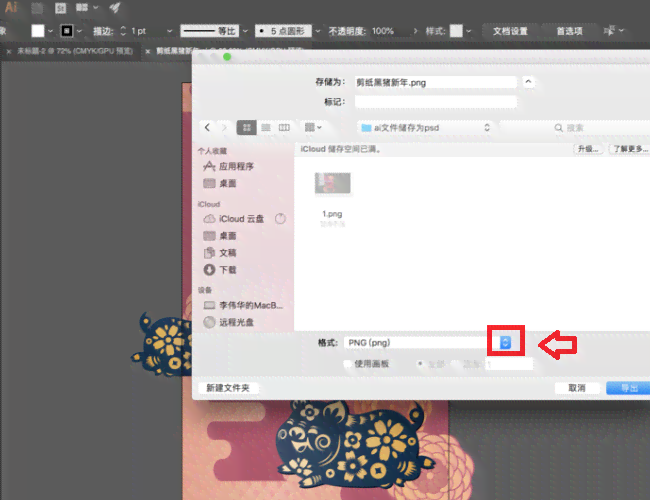Open Adobe Stock via the St icon

[x=61, y=8]
